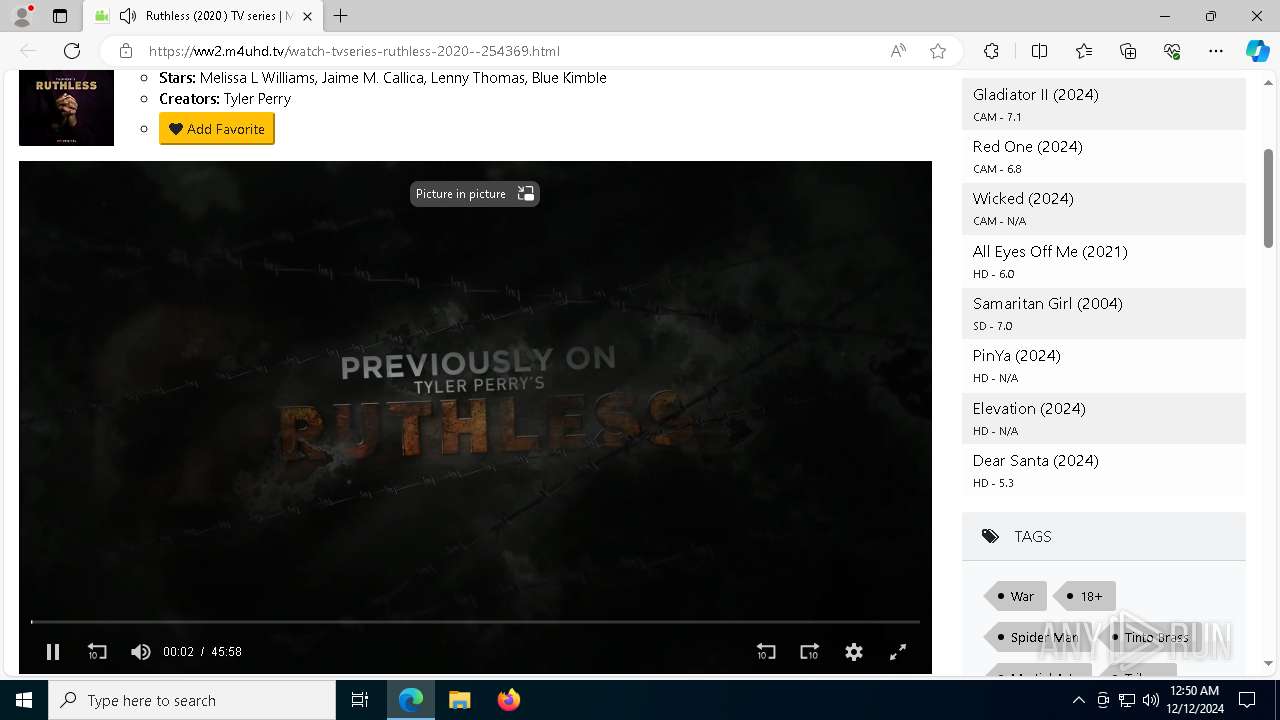
Task: Open Browser essentials heart icon
Action: click(x=1172, y=51)
